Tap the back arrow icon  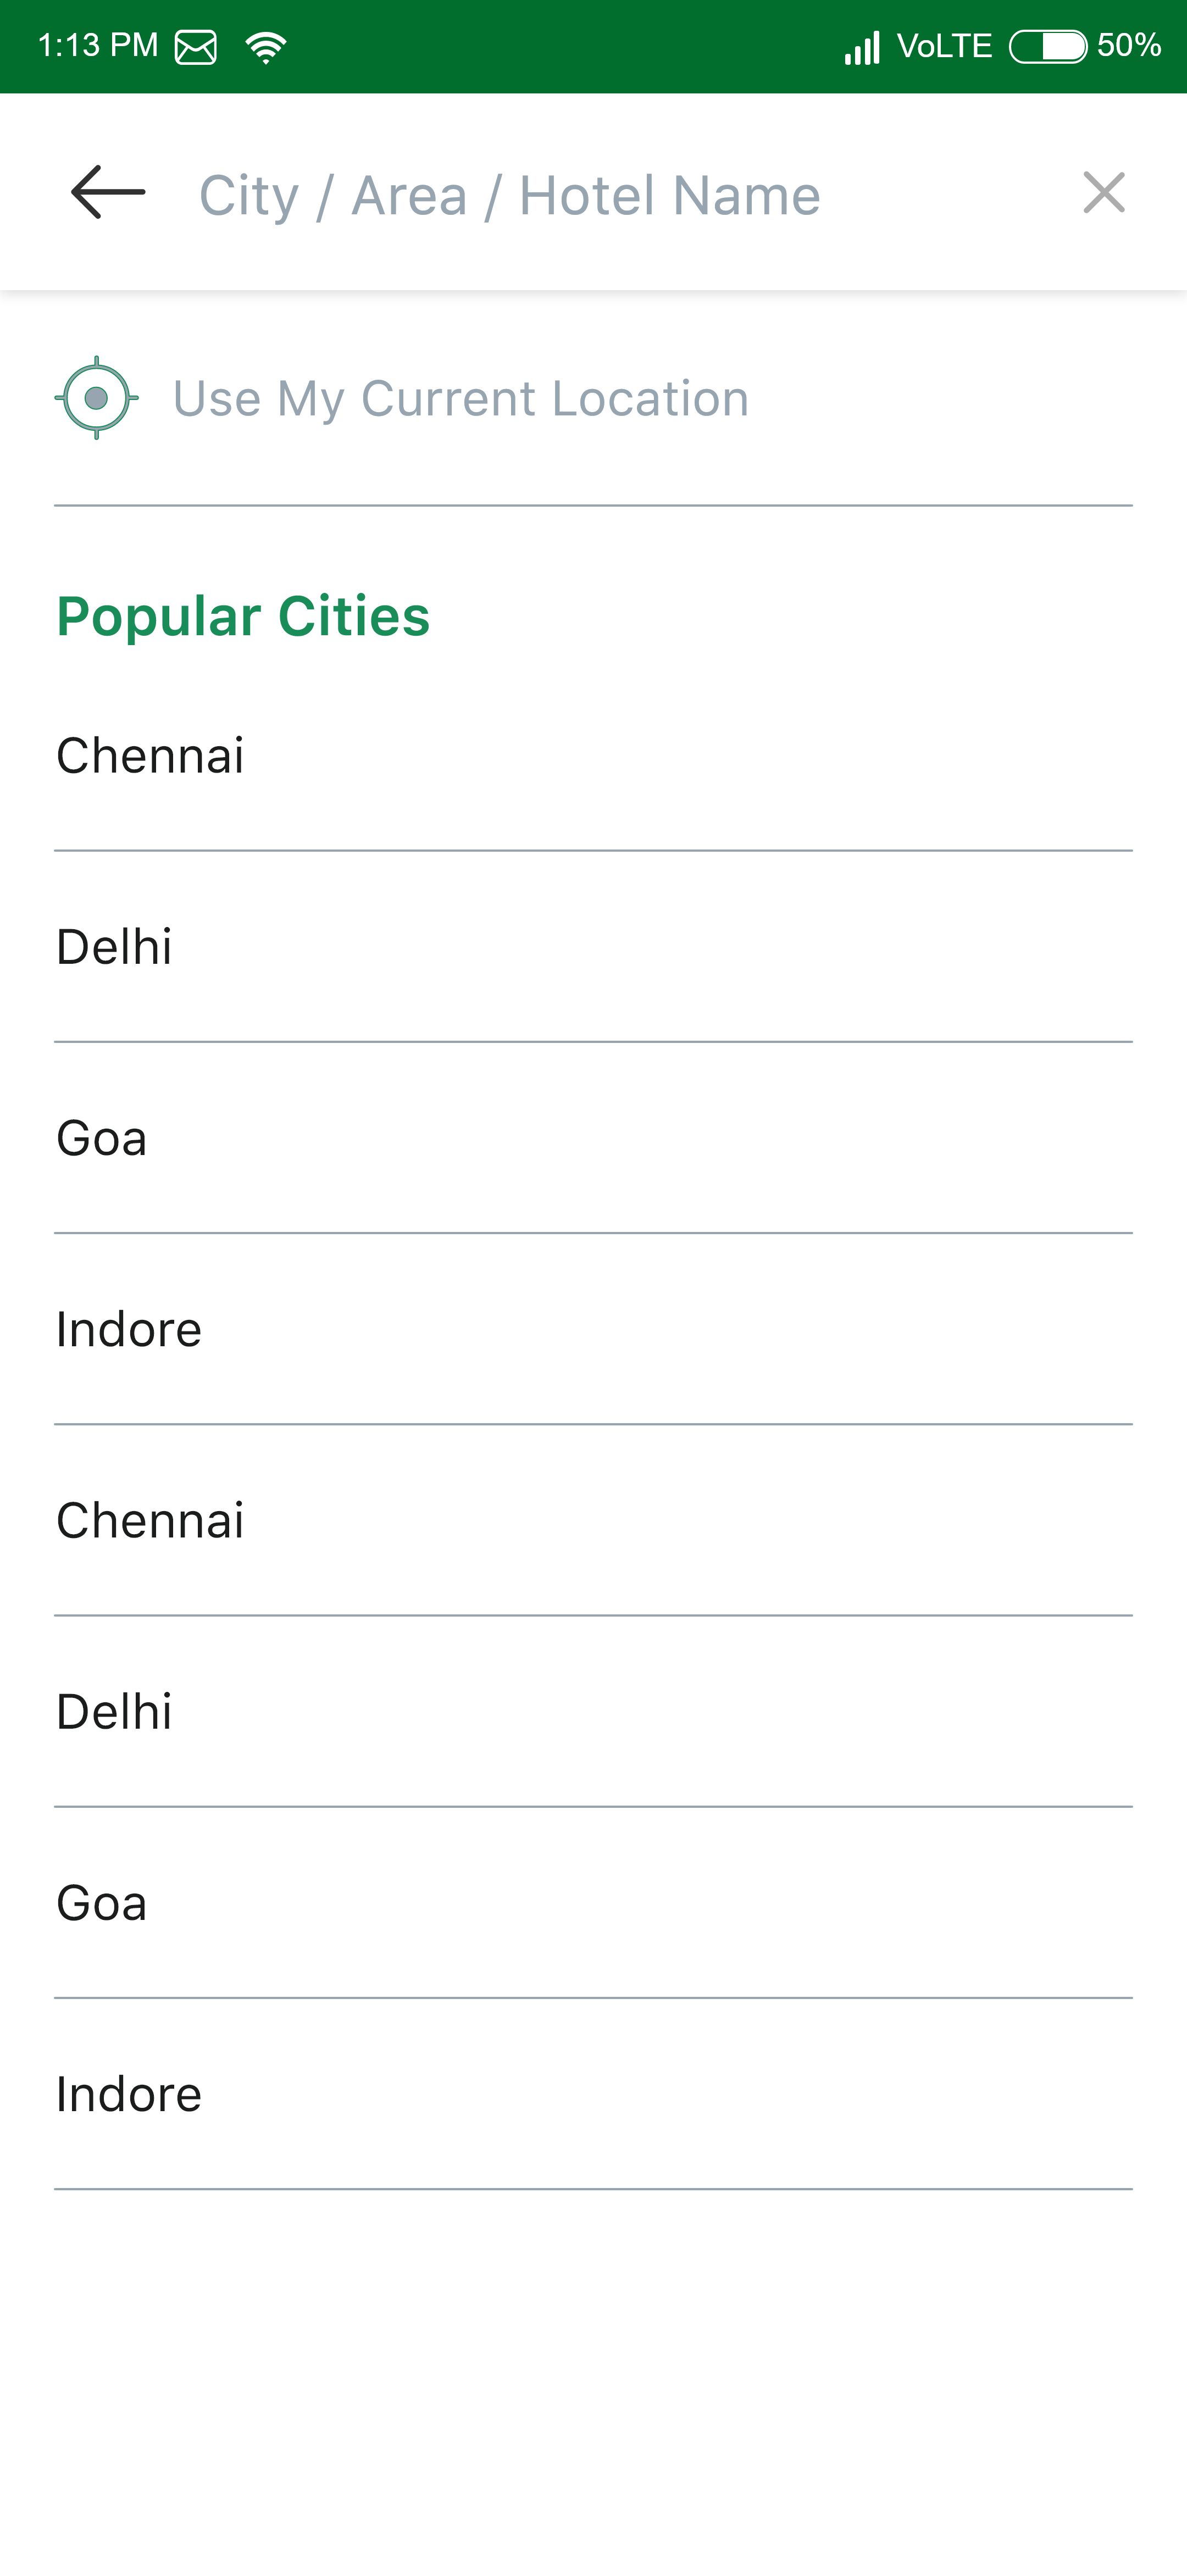(108, 192)
